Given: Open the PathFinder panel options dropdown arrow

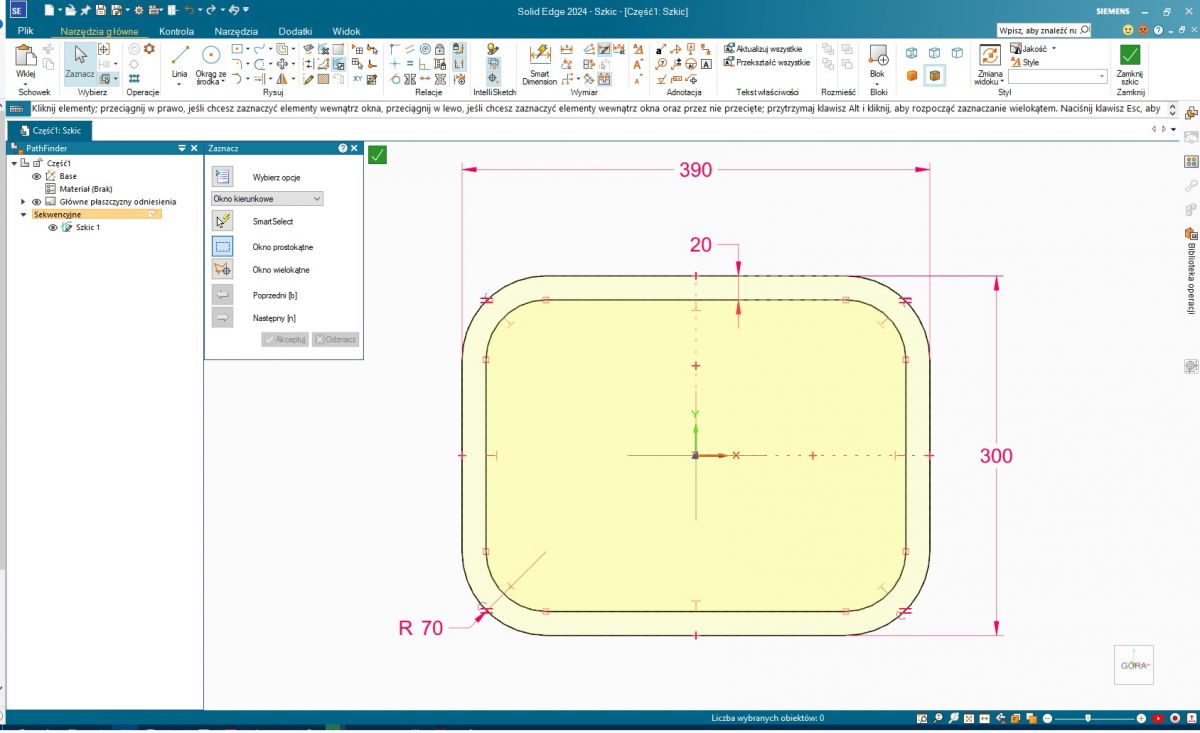Looking at the screenshot, I should click(181, 148).
